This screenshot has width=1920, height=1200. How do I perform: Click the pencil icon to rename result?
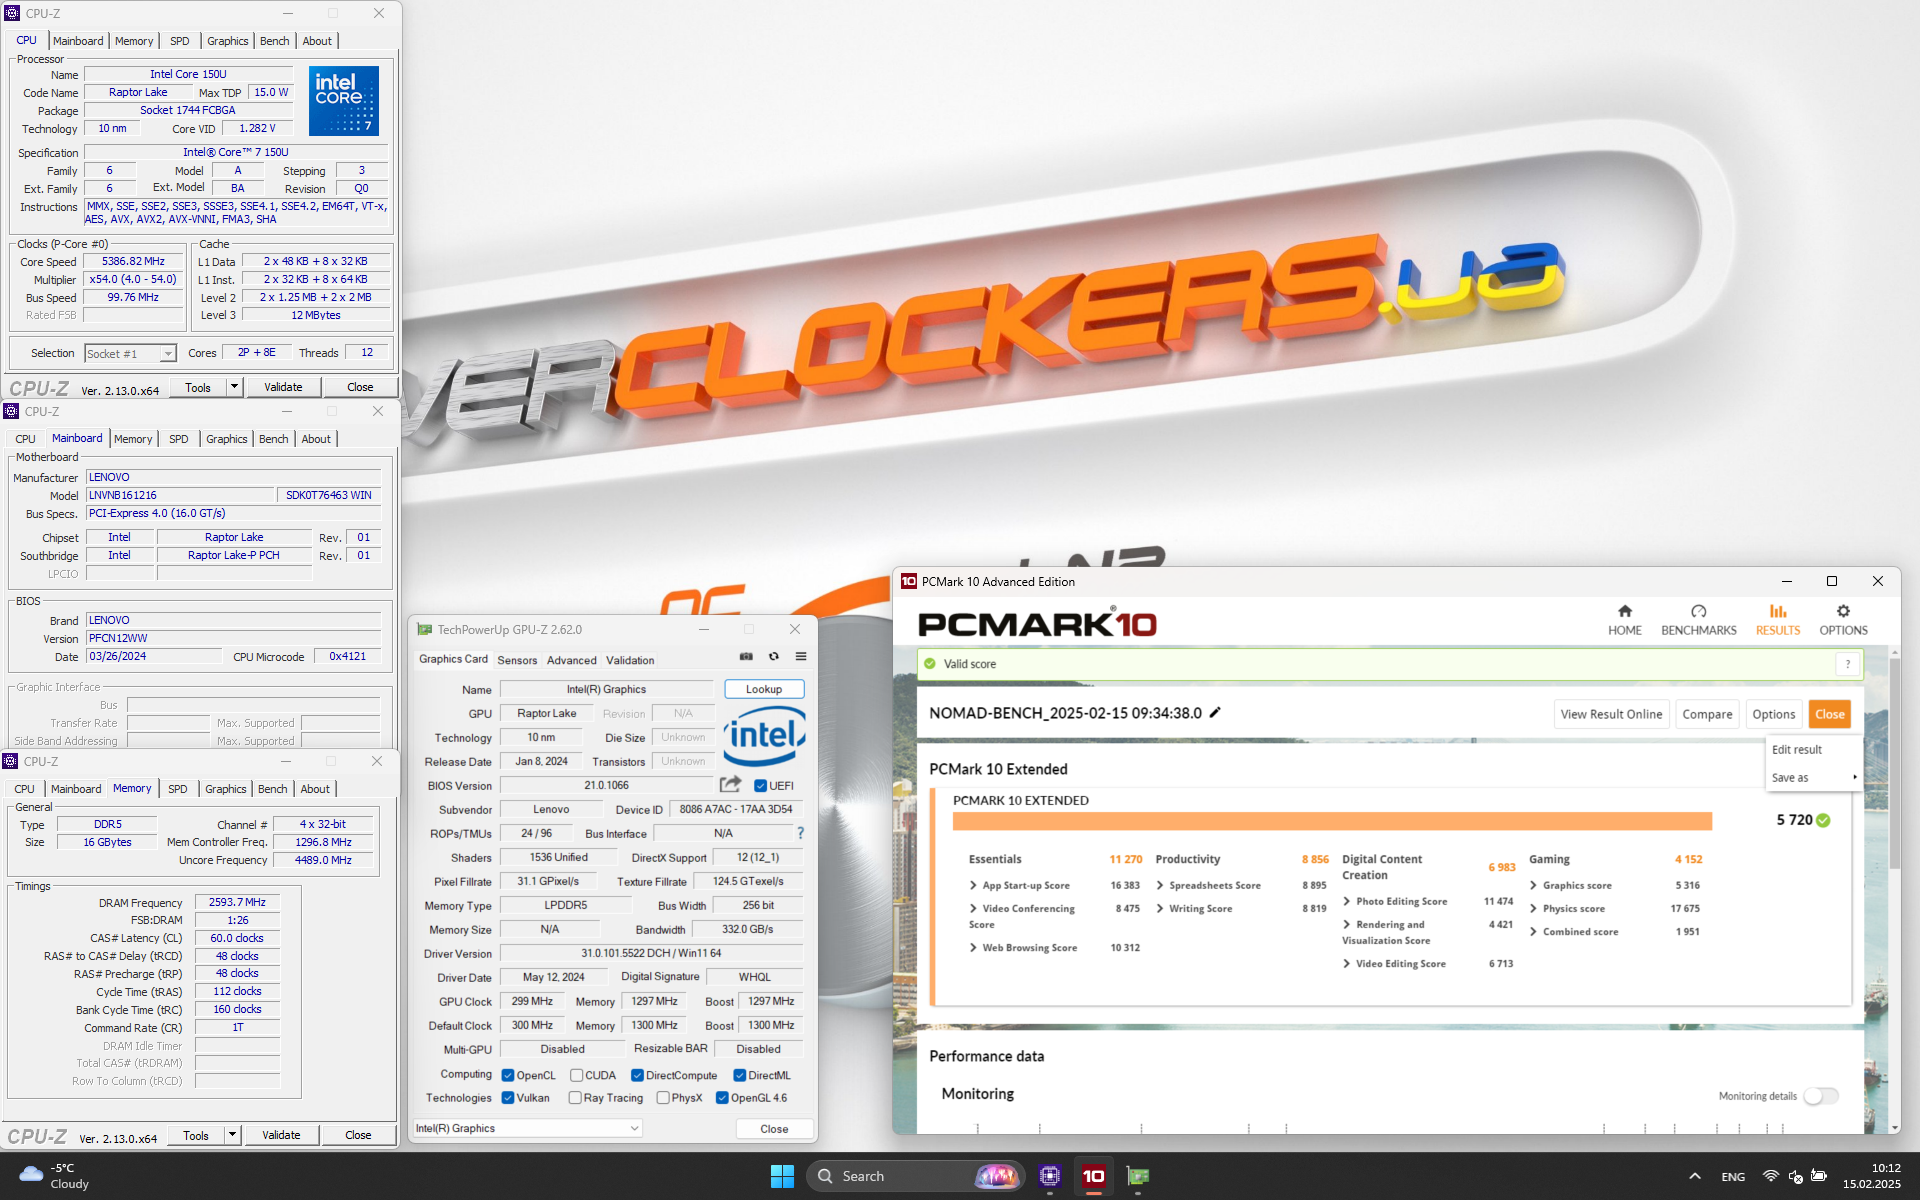coord(1215,713)
